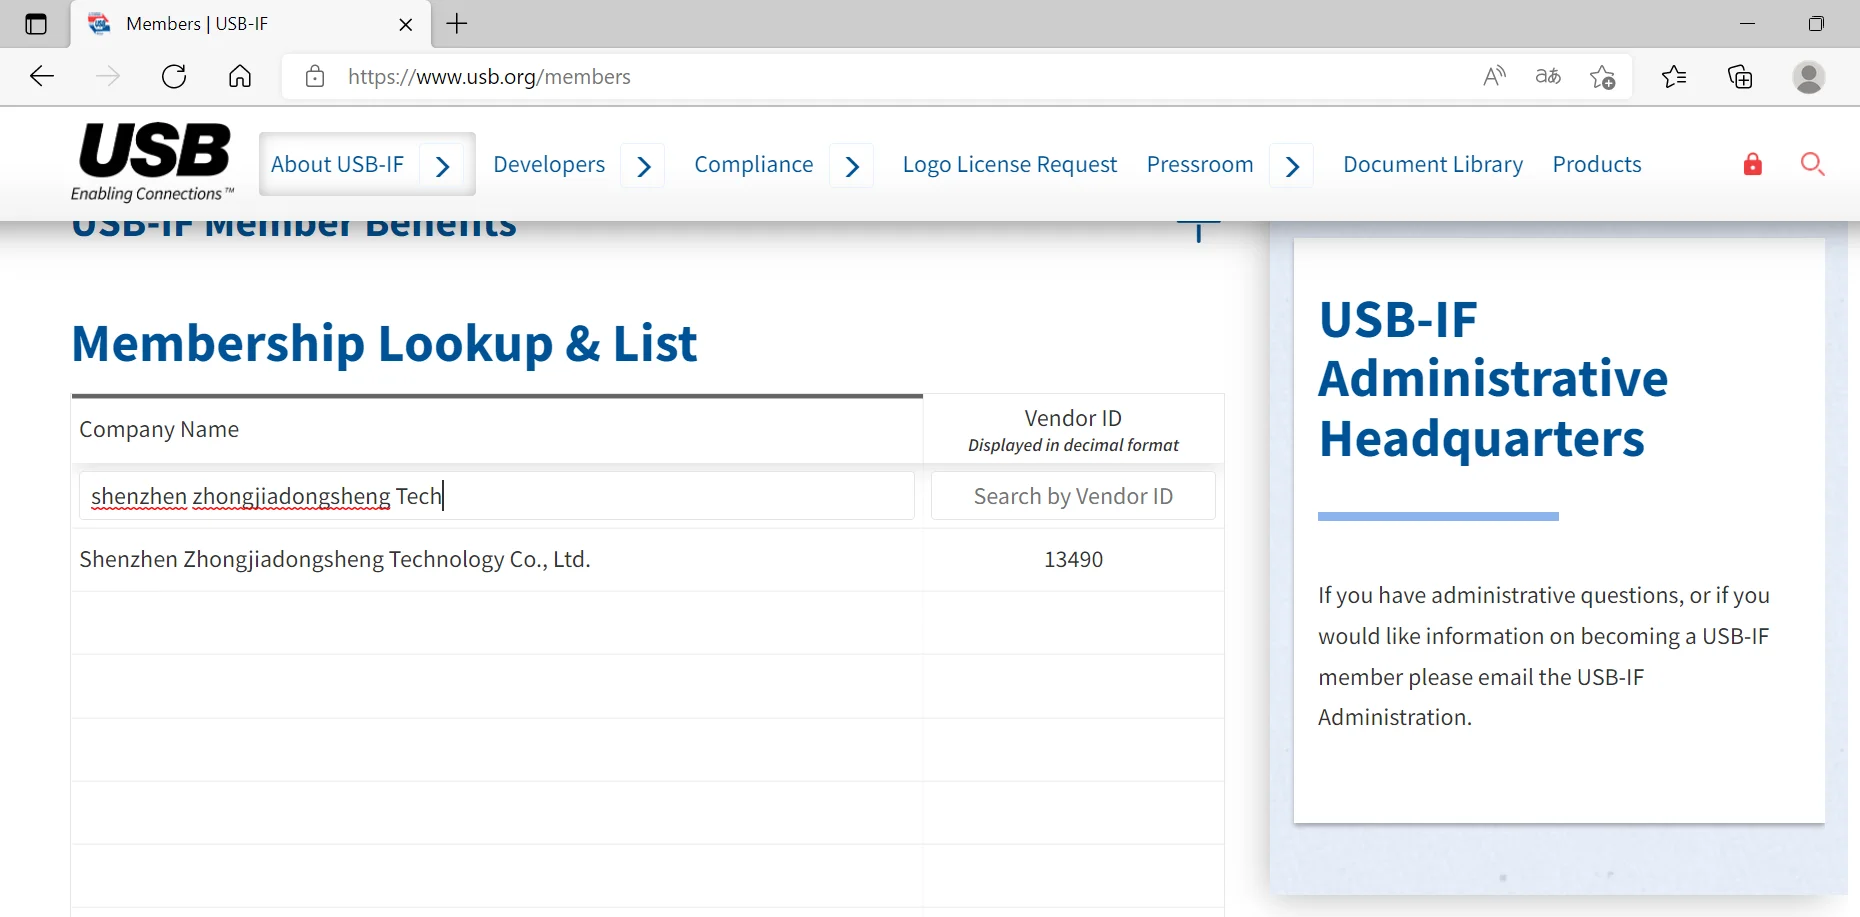Click the USB-IF Administrative Headquarters heading
The height and width of the screenshot is (917, 1860).
click(1493, 379)
